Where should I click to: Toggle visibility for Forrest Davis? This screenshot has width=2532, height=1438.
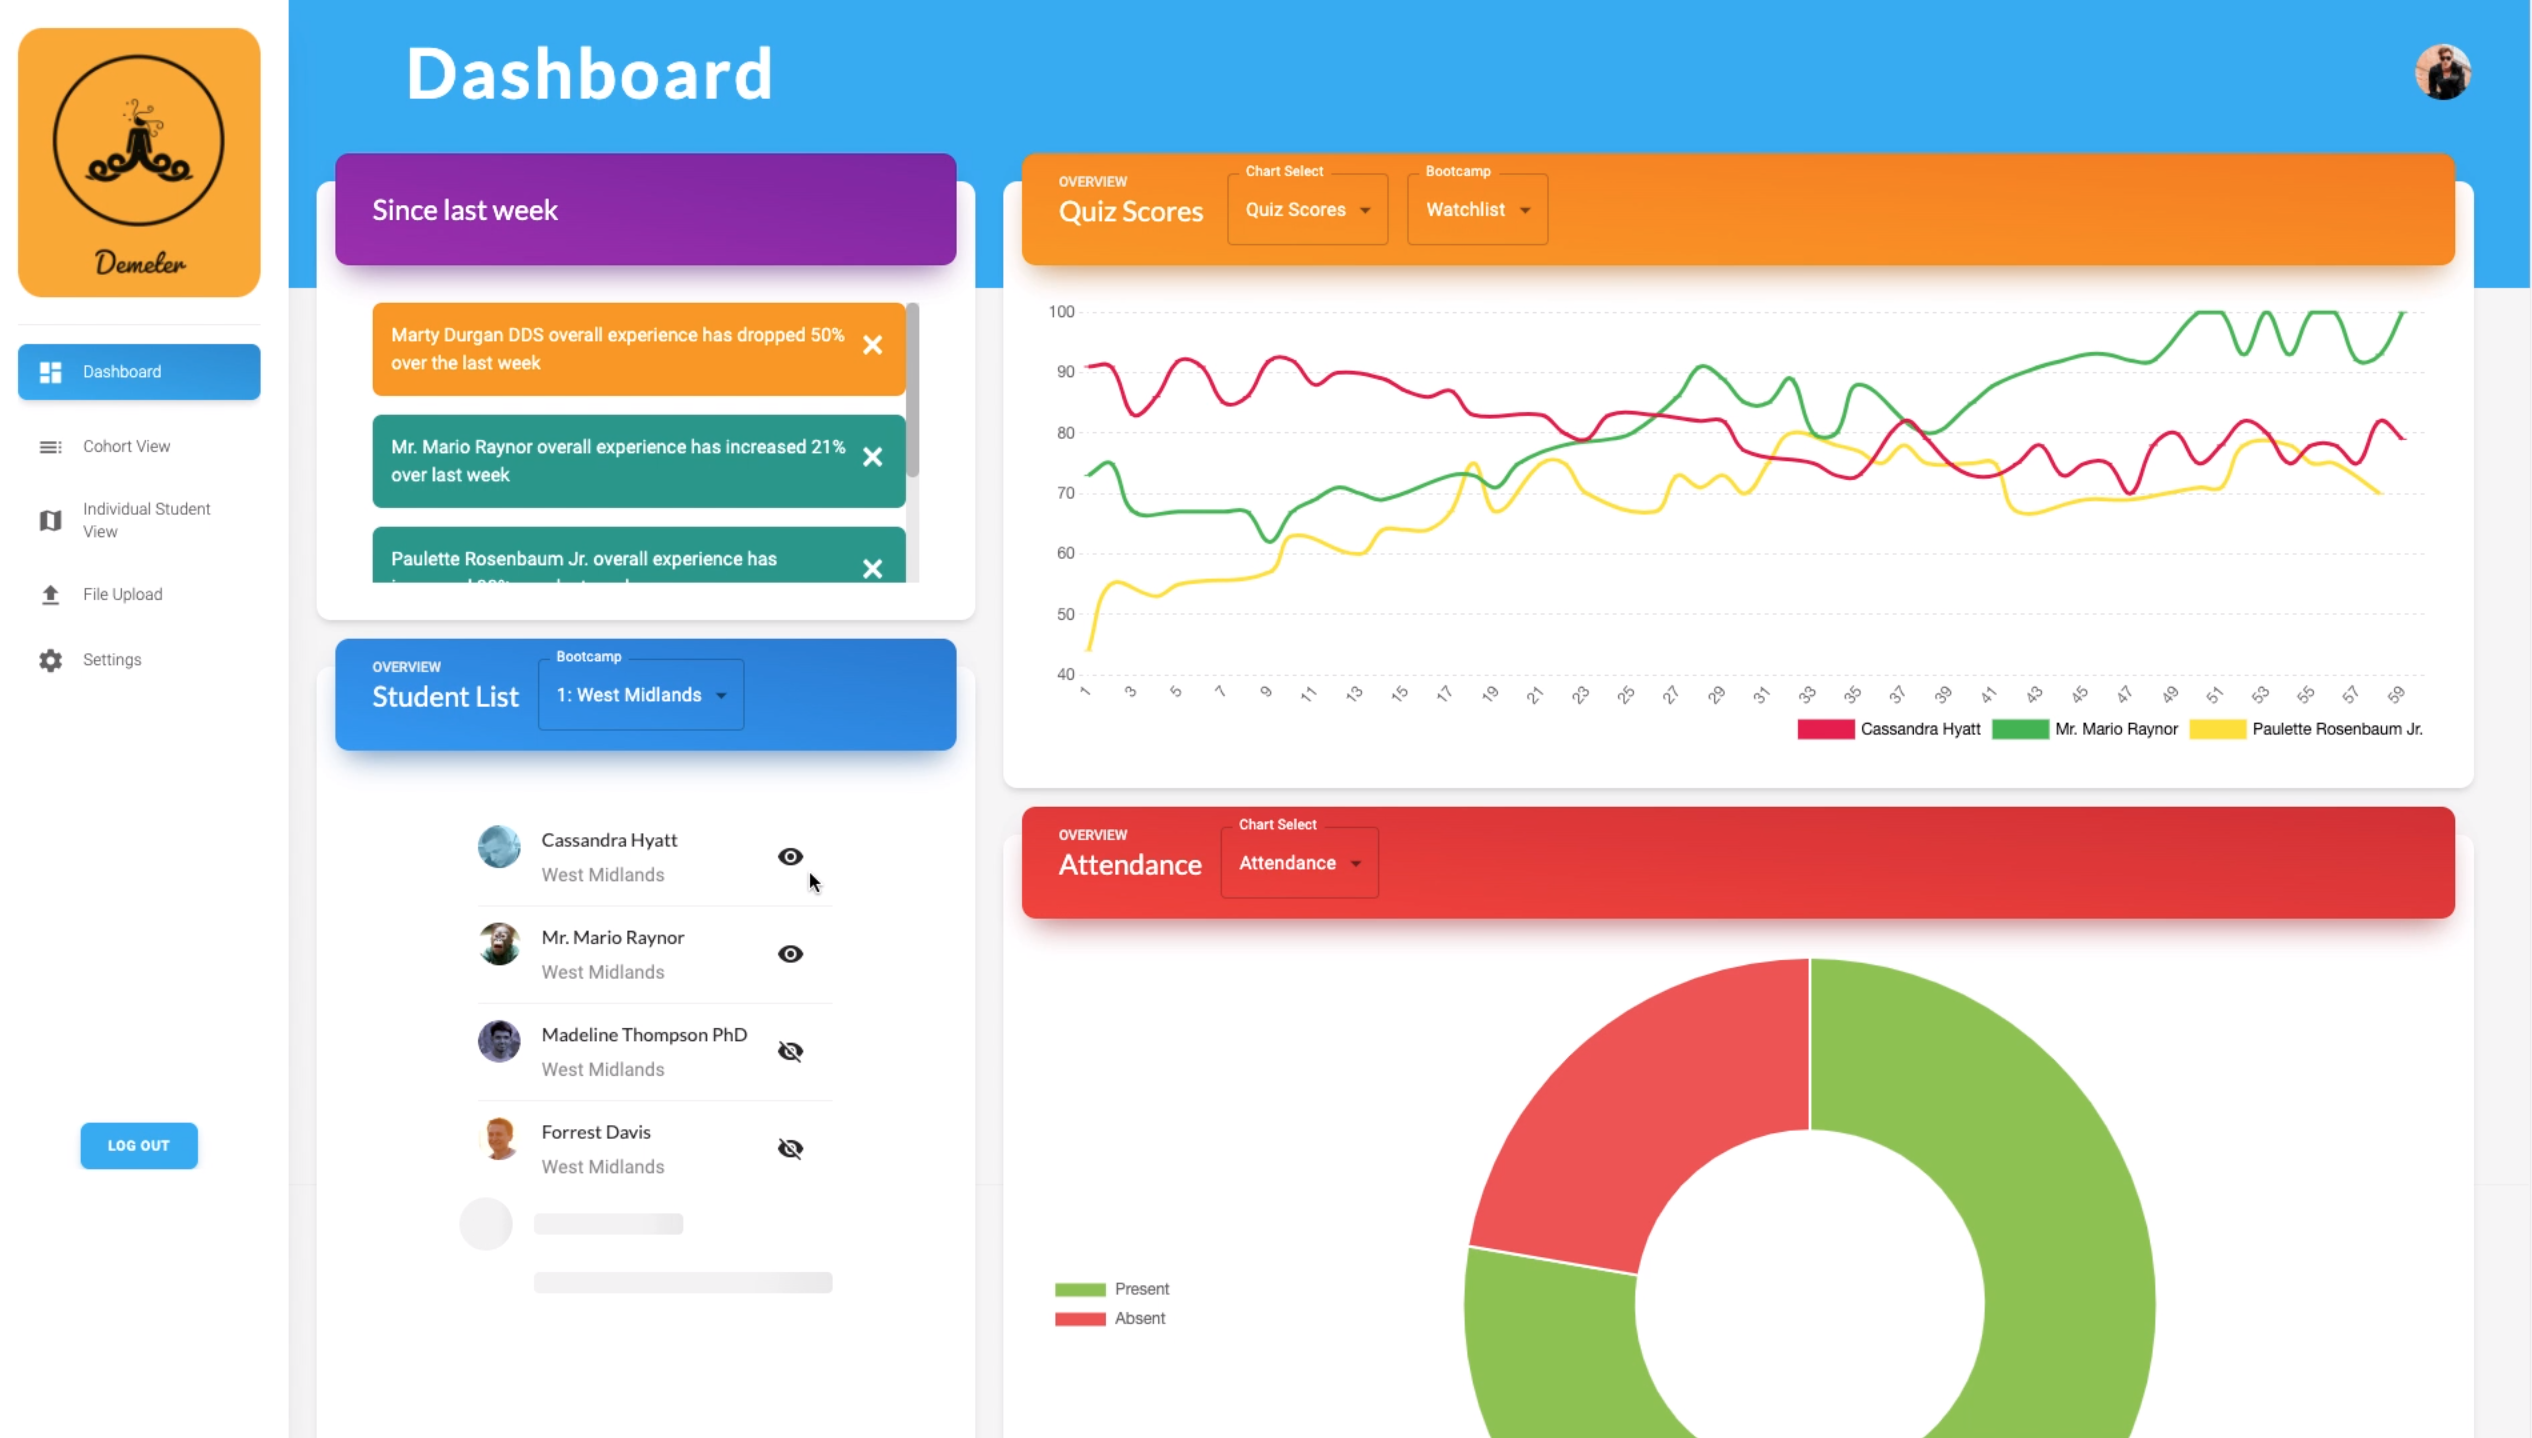click(790, 1148)
